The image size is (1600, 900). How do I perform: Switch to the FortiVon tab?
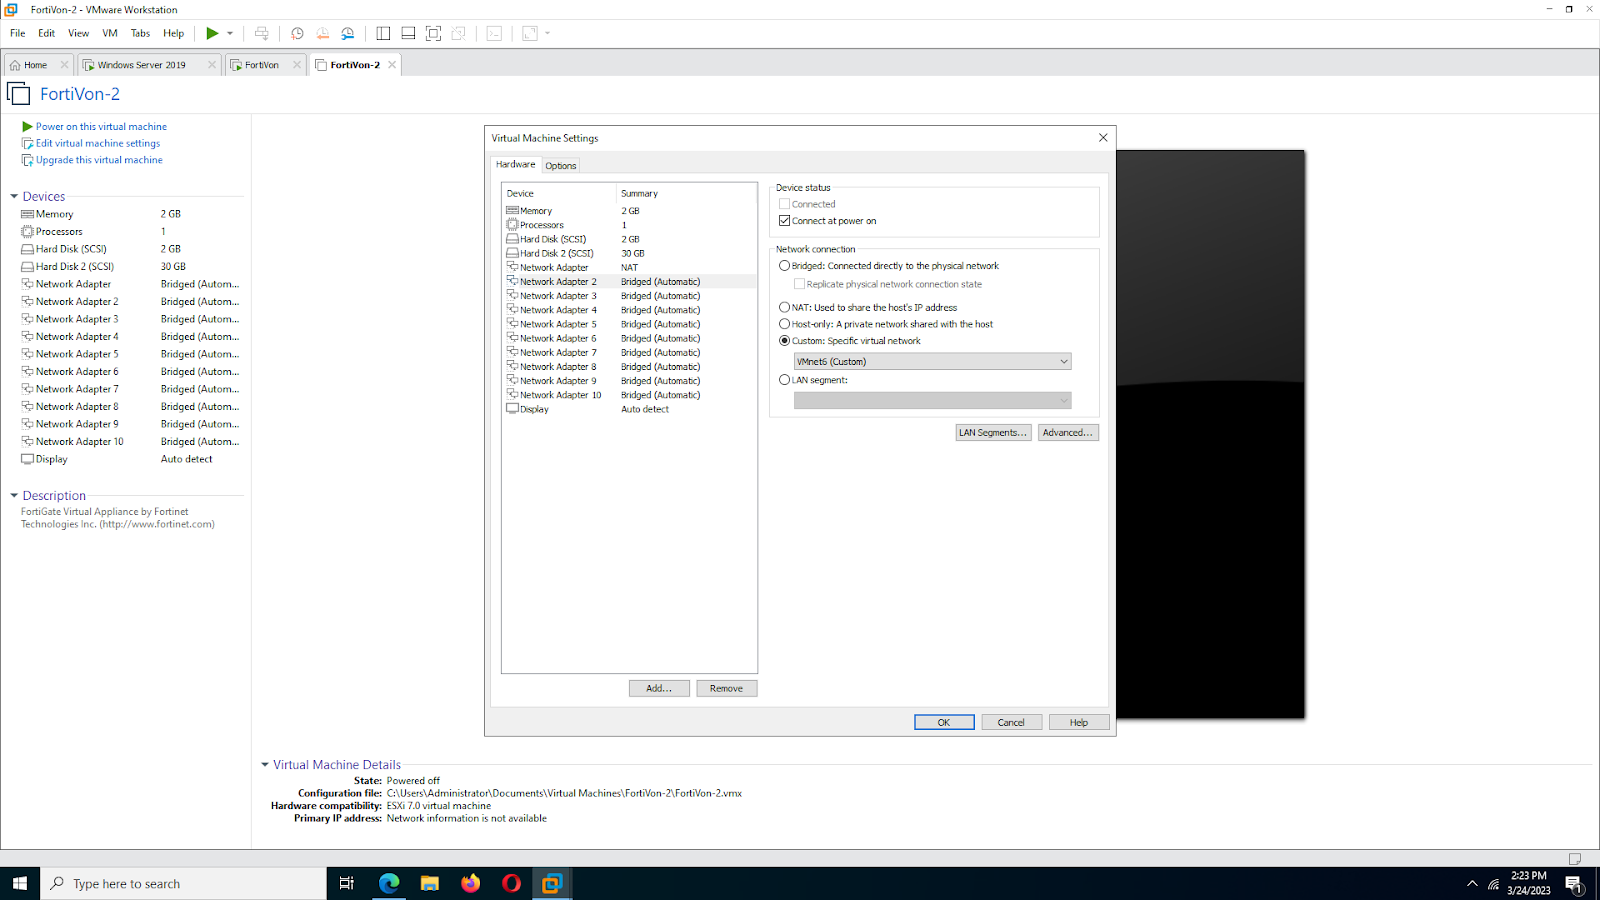click(262, 65)
